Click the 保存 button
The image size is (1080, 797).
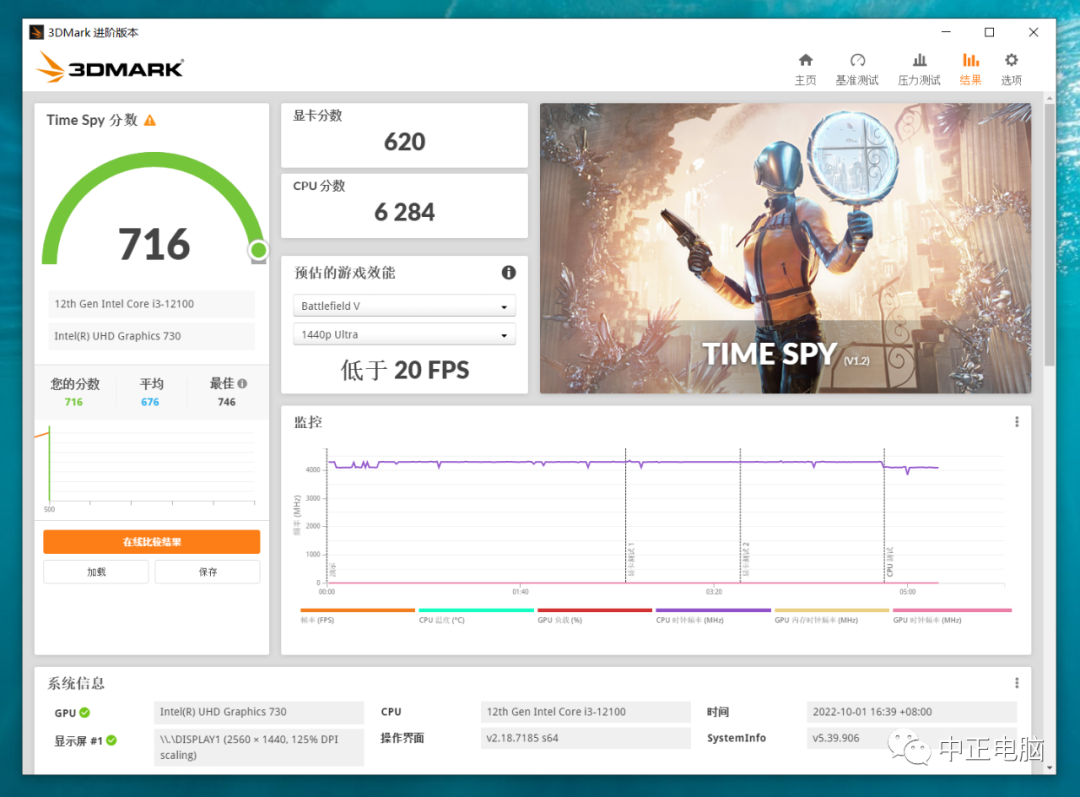point(207,572)
